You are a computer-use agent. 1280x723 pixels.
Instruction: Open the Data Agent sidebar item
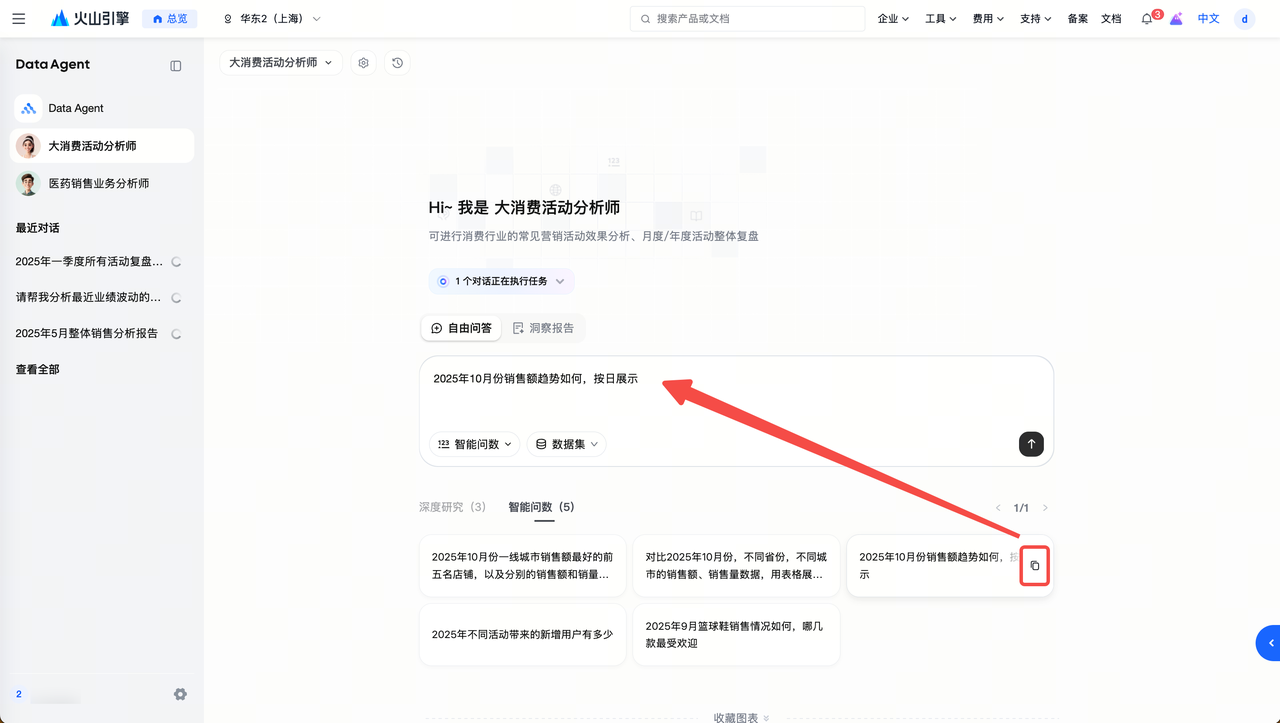(x=102, y=108)
